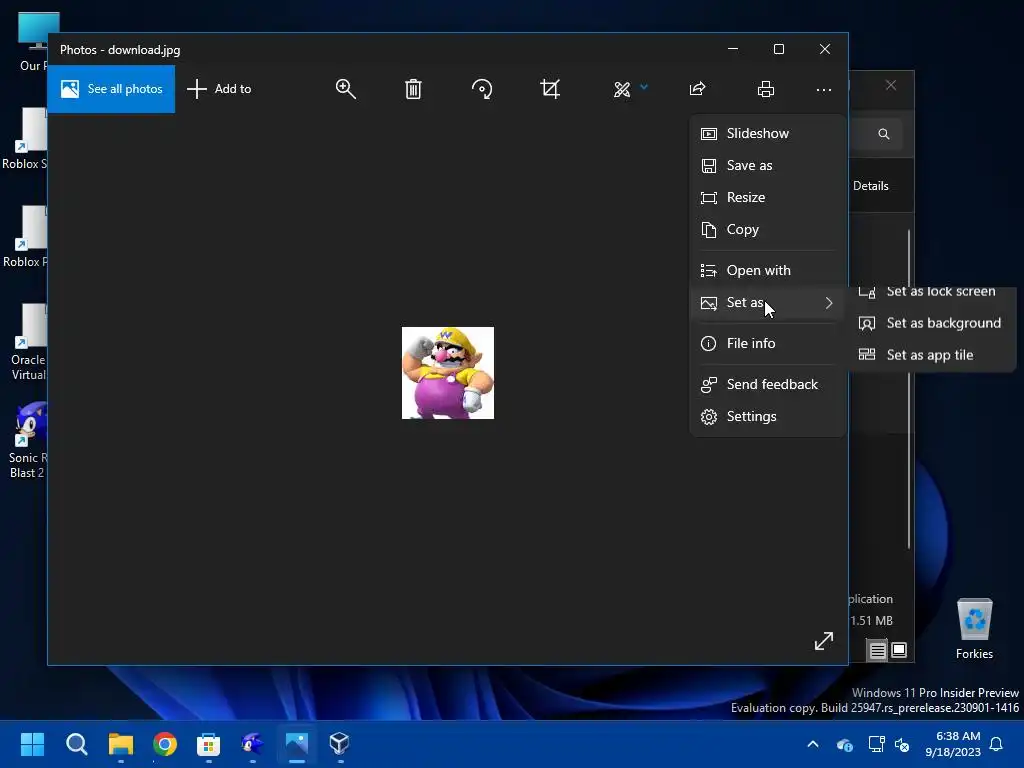The image size is (1024, 768).
Task: Click the network tray icon
Action: click(x=876, y=744)
